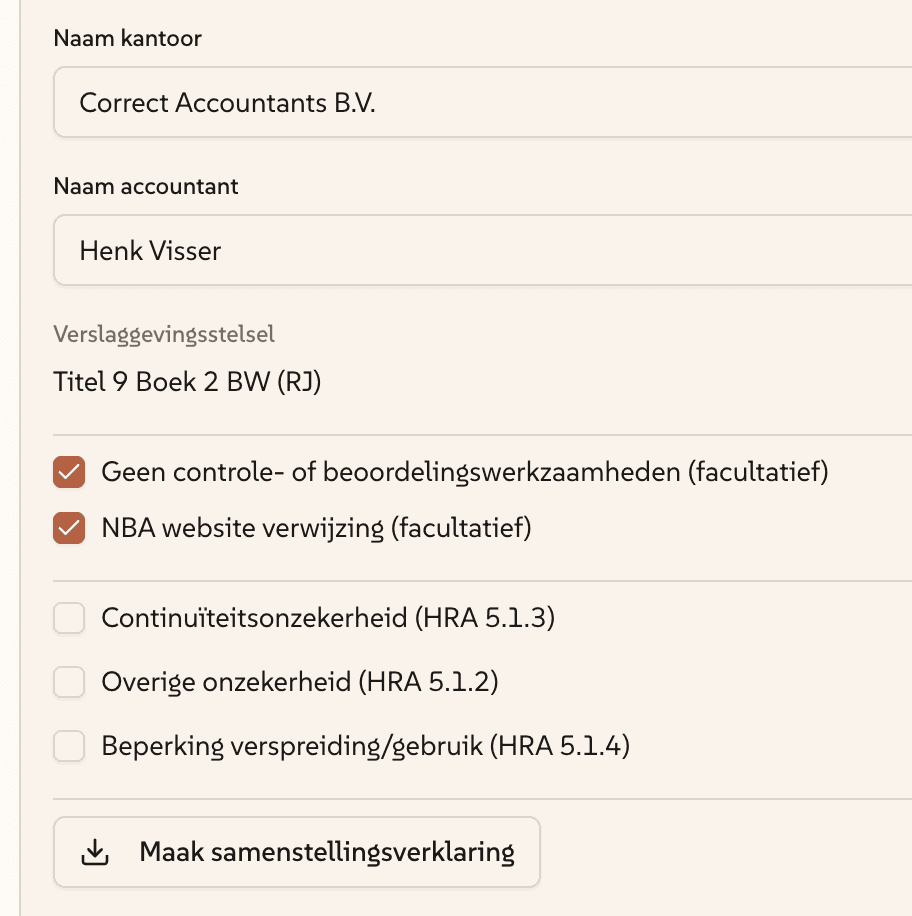Click the download icon in the Maak button
The height and width of the screenshot is (916, 912).
tap(94, 852)
